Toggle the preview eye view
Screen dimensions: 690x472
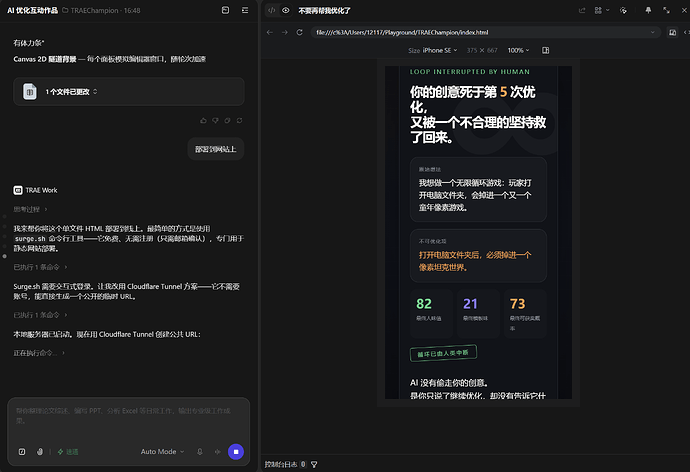point(286,10)
